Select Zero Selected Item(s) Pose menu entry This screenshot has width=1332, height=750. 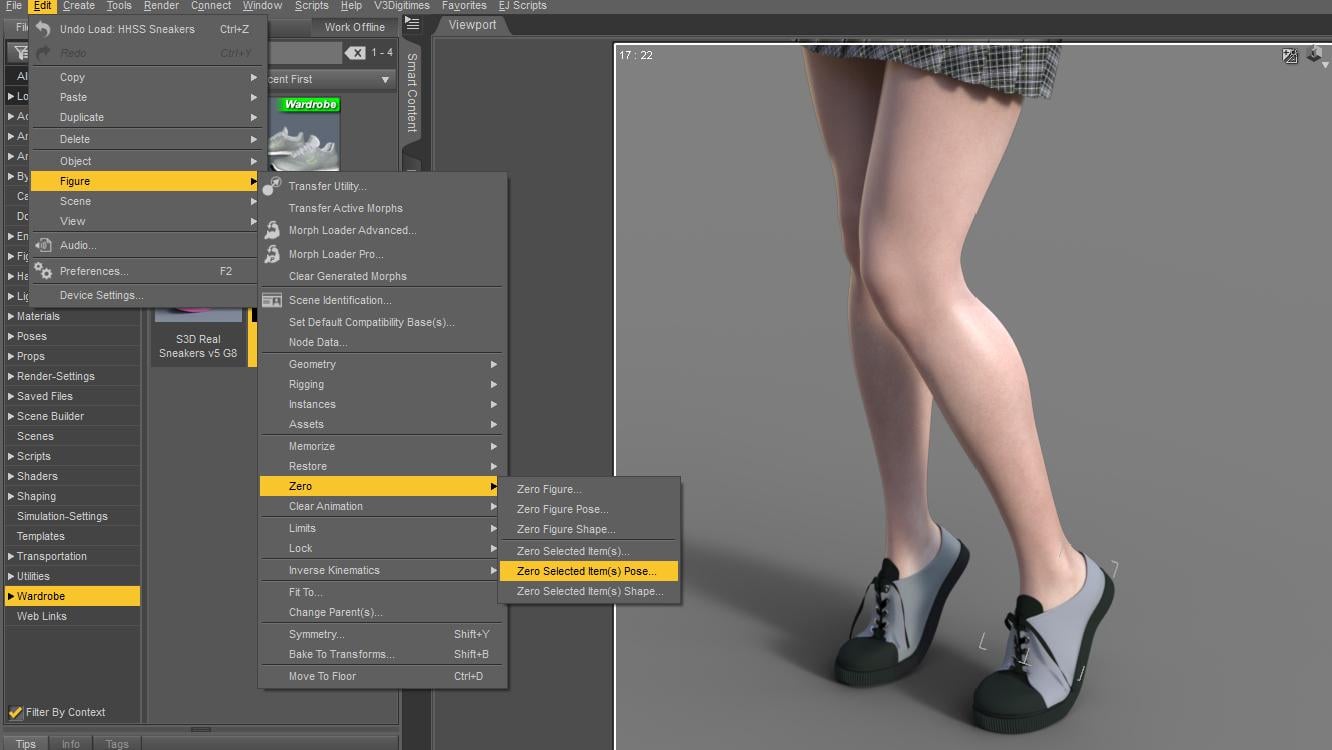[x=587, y=571]
